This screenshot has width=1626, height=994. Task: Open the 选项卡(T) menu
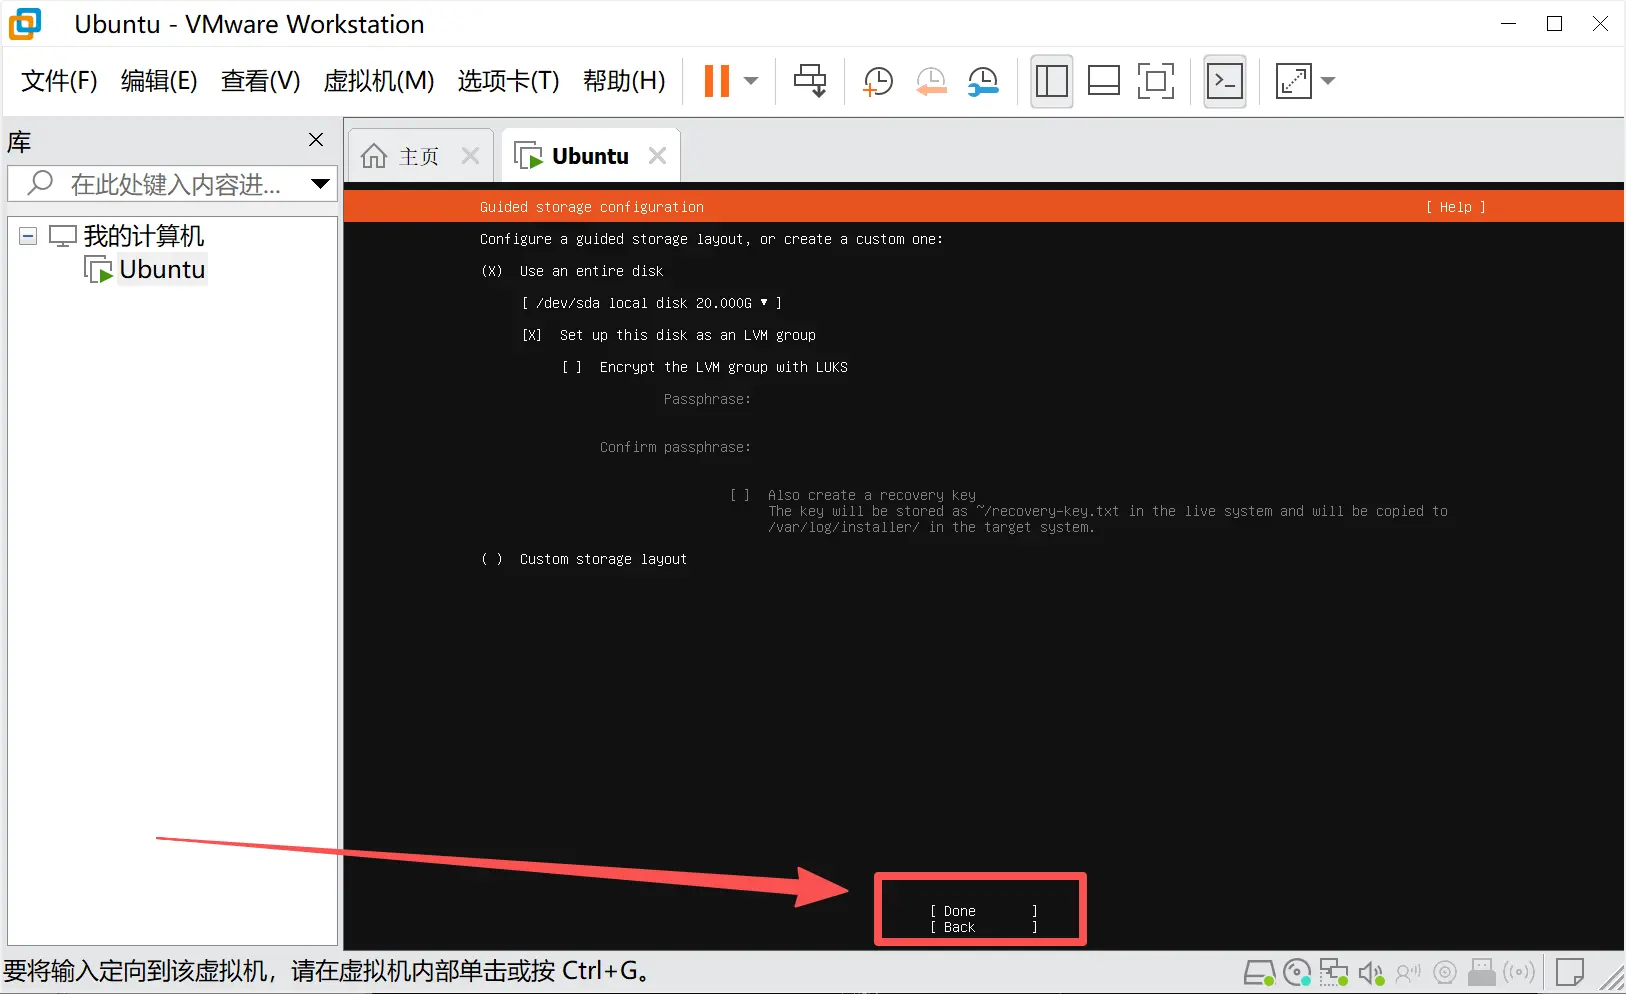[508, 81]
